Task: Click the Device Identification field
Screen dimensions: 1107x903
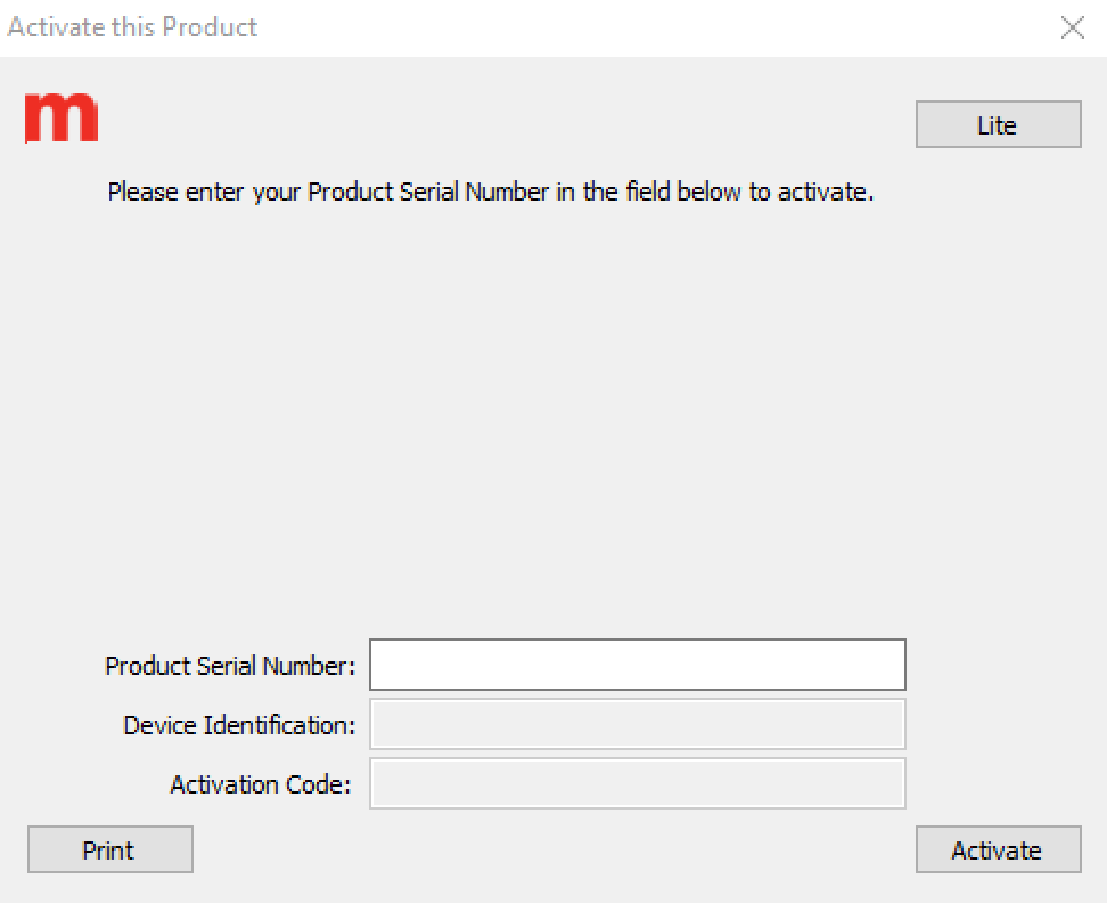Action: (x=637, y=724)
